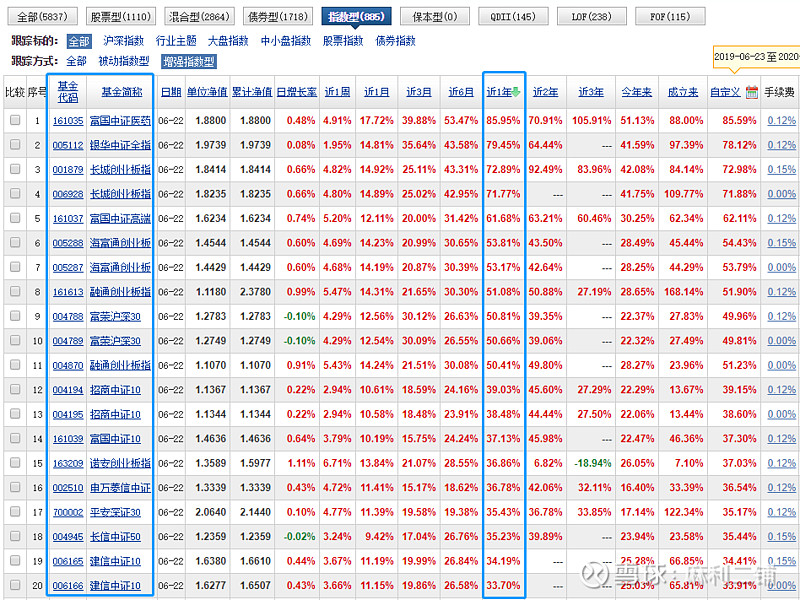
Task: Sort table by 日增长率 column
Action: point(296,92)
